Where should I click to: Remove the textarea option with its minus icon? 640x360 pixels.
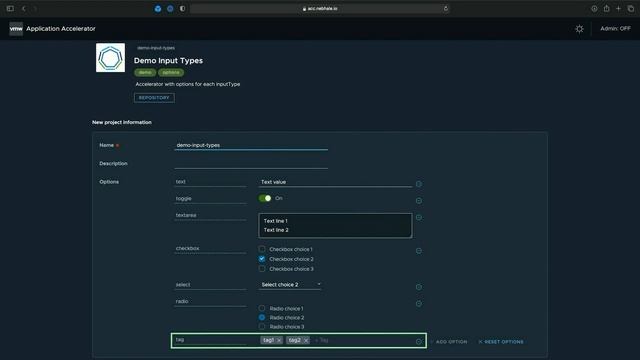[x=419, y=218]
